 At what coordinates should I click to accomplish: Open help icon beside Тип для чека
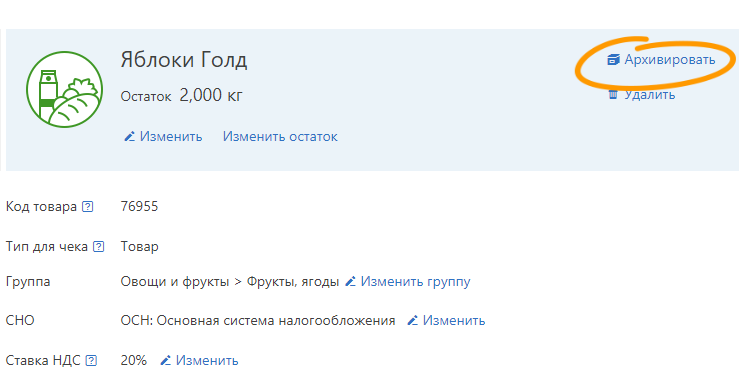pos(99,247)
